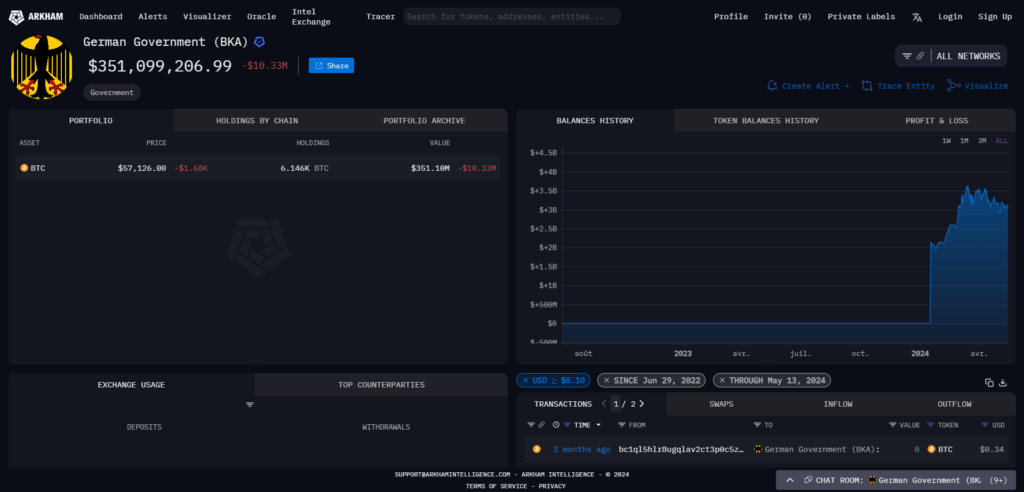Set the chart range to 1M
1024x492 pixels.
click(x=964, y=140)
